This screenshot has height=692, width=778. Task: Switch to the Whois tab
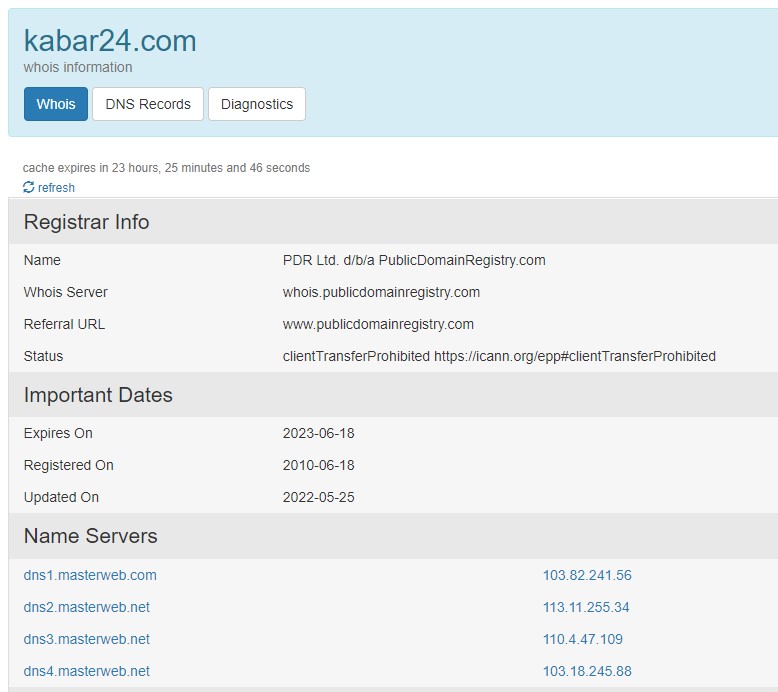56,104
